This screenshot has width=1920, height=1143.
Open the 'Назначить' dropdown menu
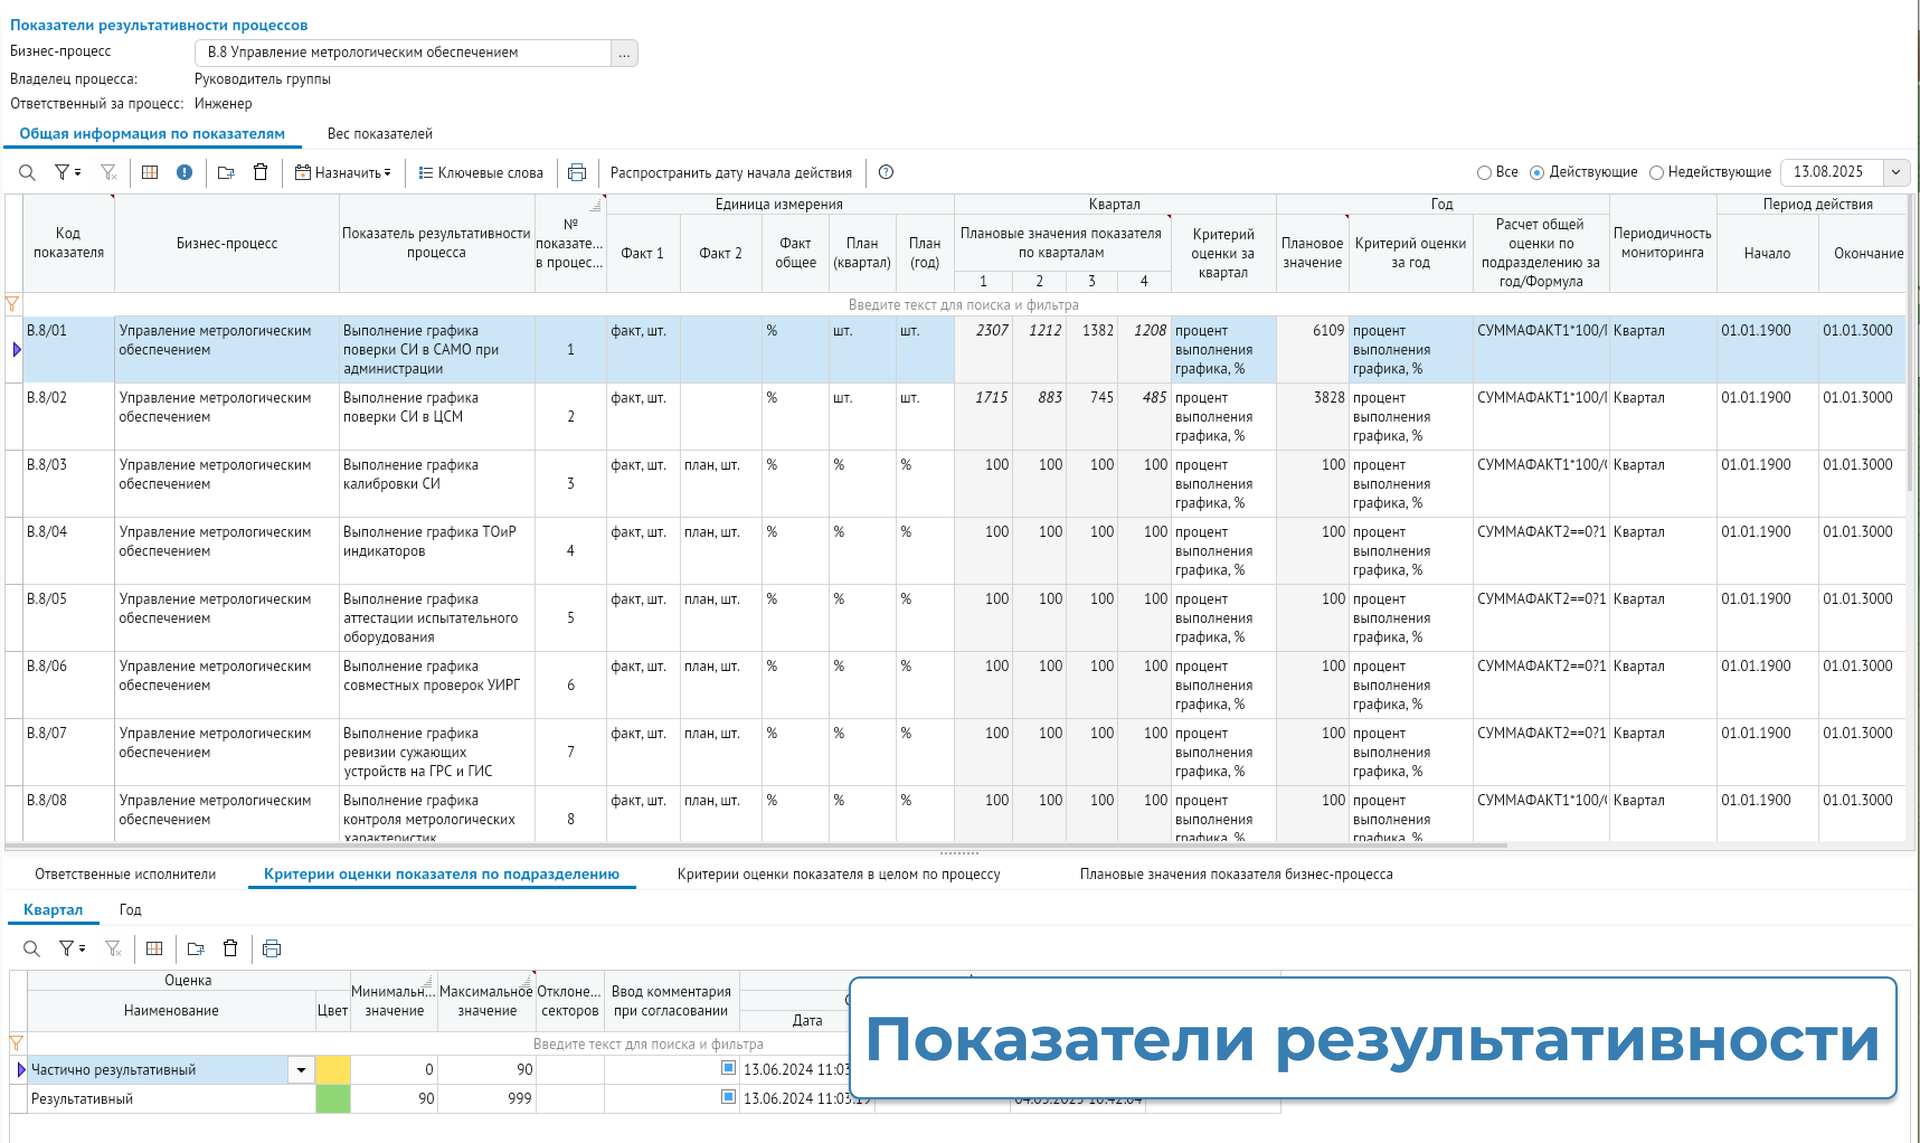click(x=343, y=173)
